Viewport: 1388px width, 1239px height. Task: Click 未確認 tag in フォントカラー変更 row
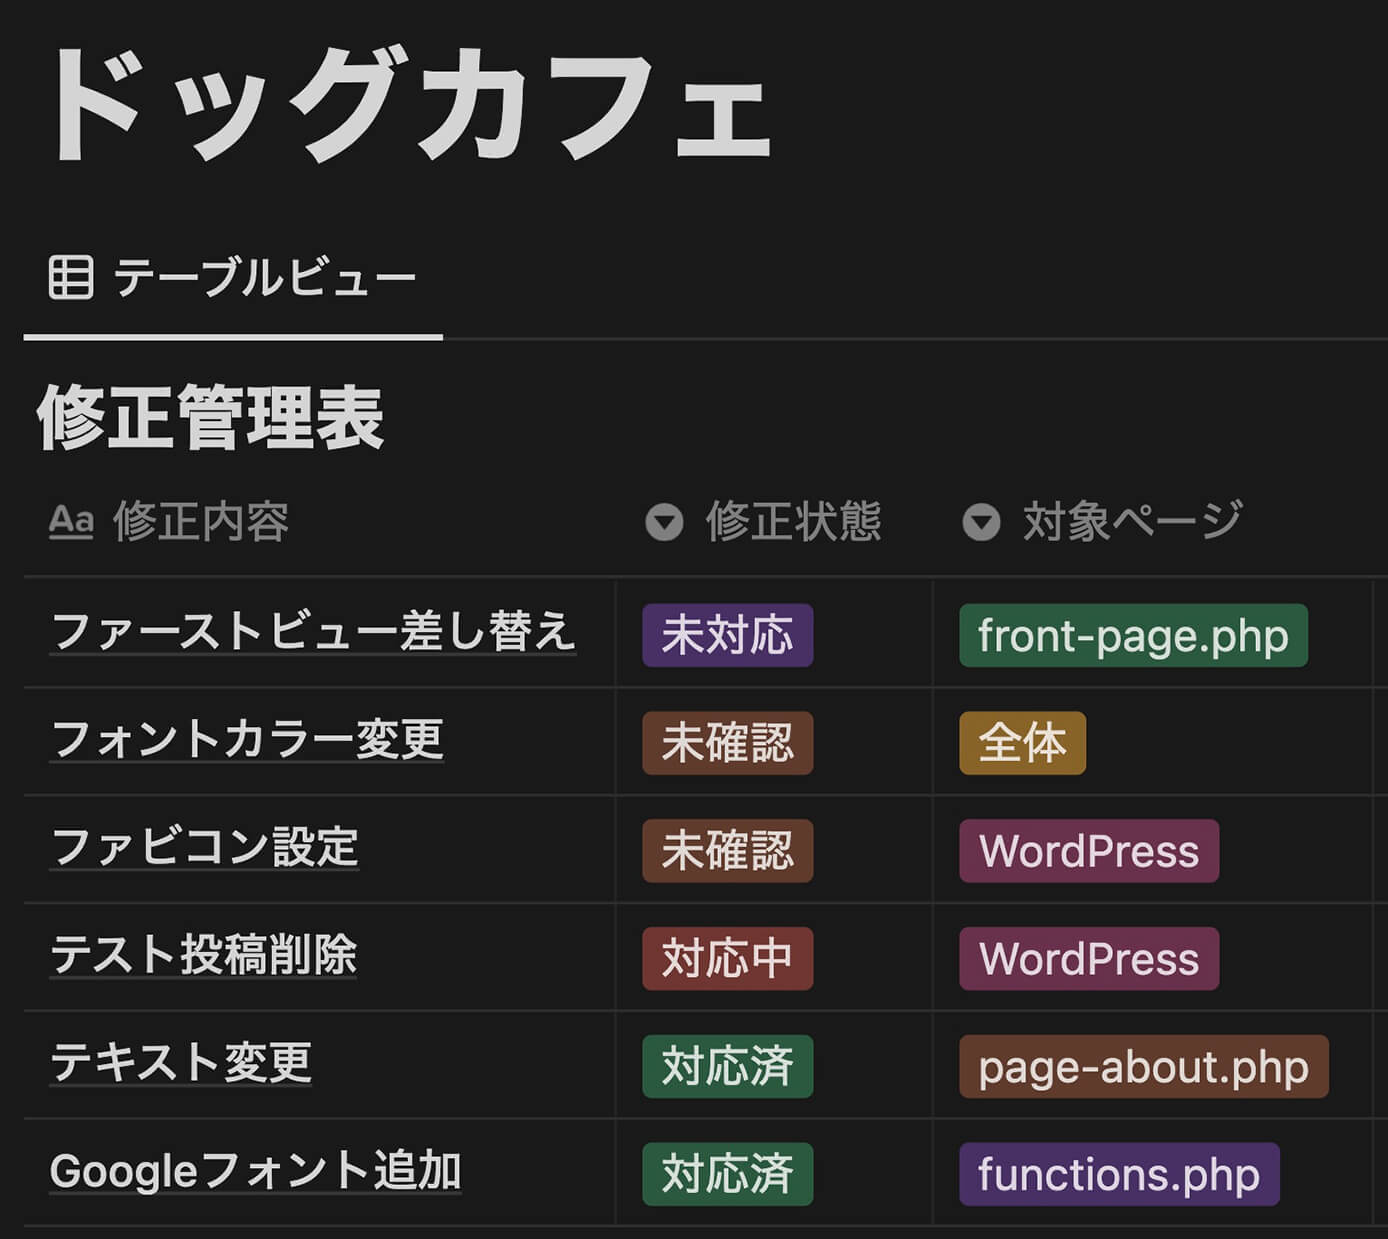pyautogui.click(x=728, y=743)
